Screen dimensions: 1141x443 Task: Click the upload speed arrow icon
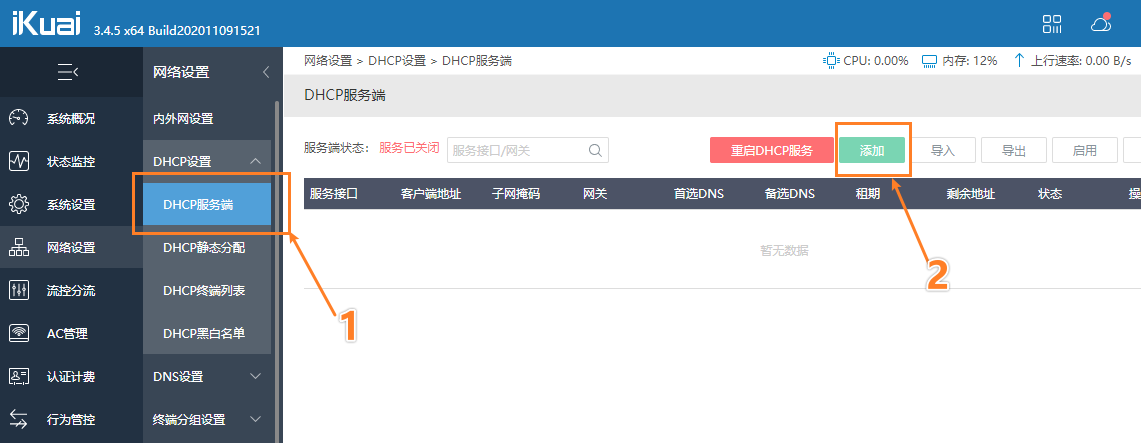1019,60
